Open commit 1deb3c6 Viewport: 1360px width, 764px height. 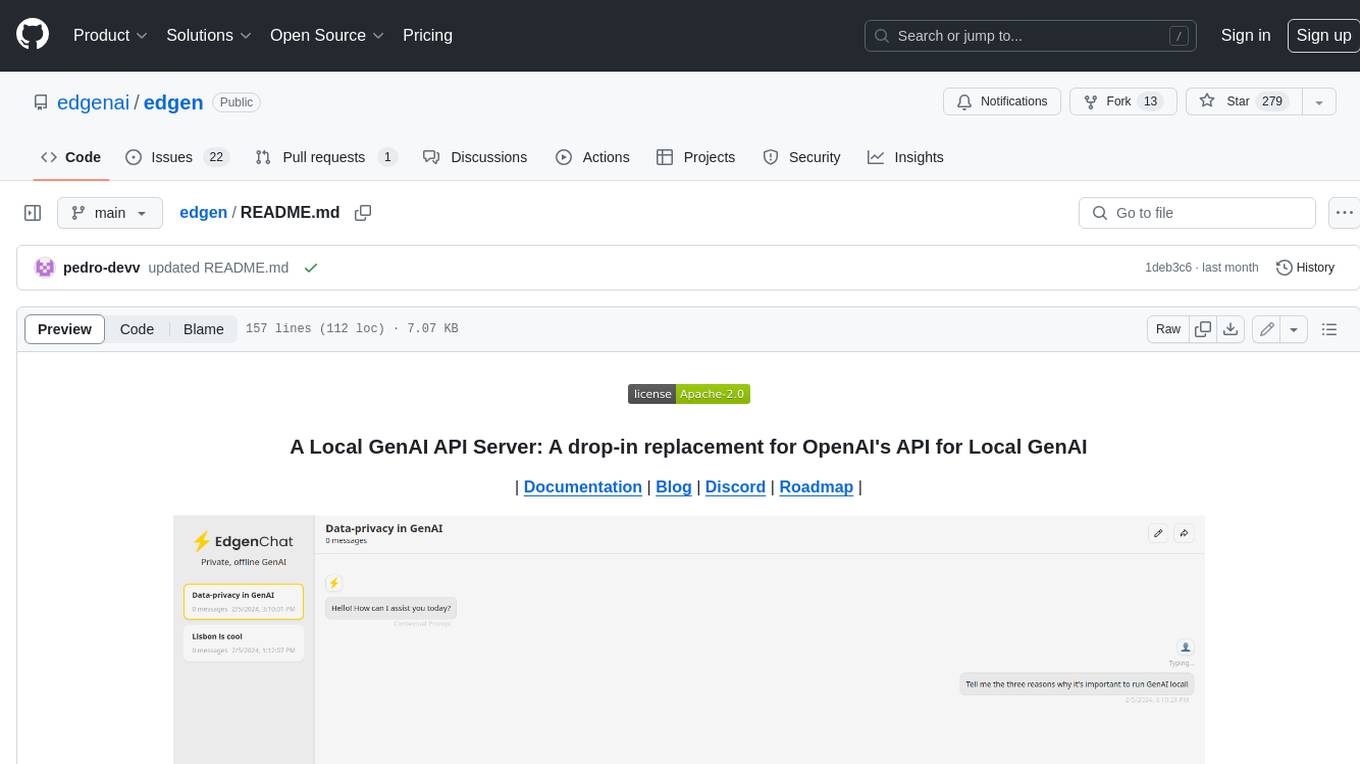point(1168,268)
